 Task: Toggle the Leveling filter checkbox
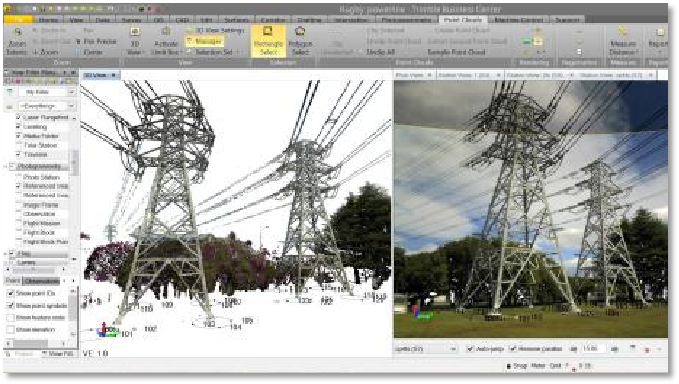(x=18, y=127)
